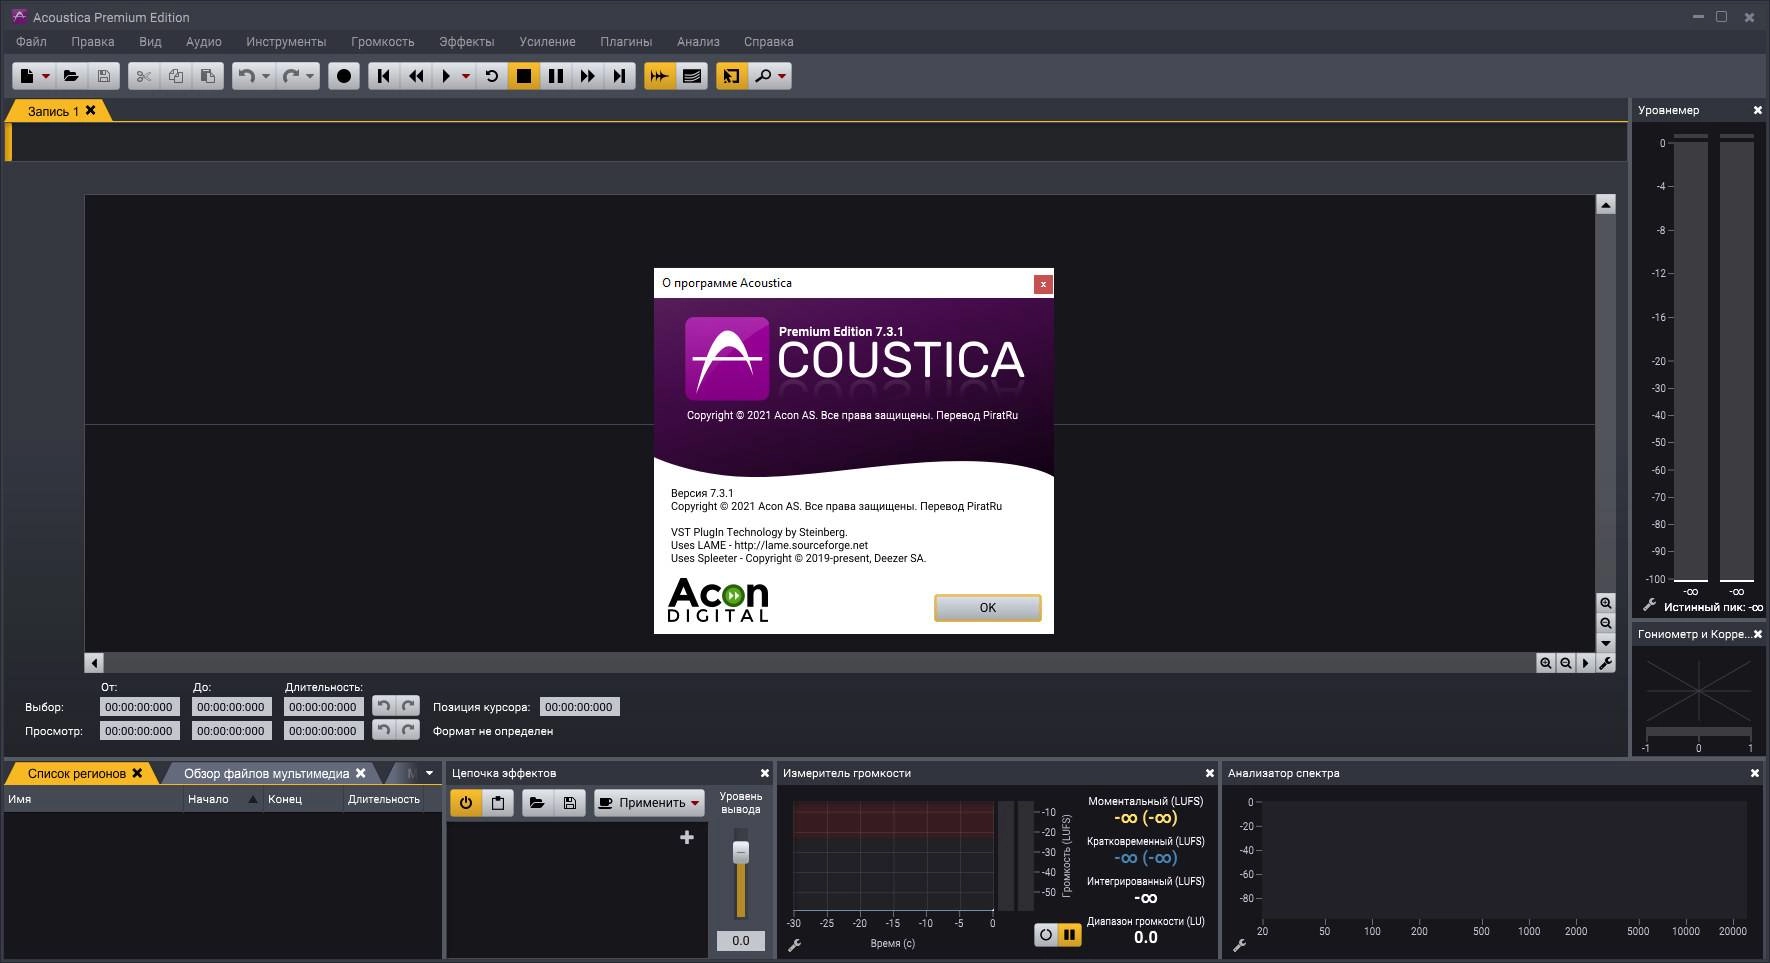This screenshot has height=963, width=1770.
Task: Click the Stop playback button
Action: (x=524, y=76)
